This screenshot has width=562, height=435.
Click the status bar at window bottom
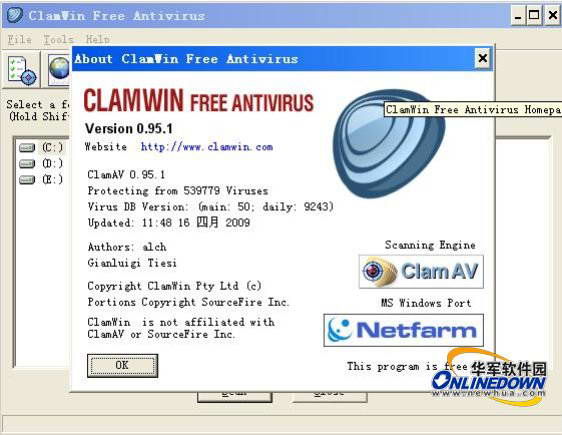pyautogui.click(x=281, y=424)
